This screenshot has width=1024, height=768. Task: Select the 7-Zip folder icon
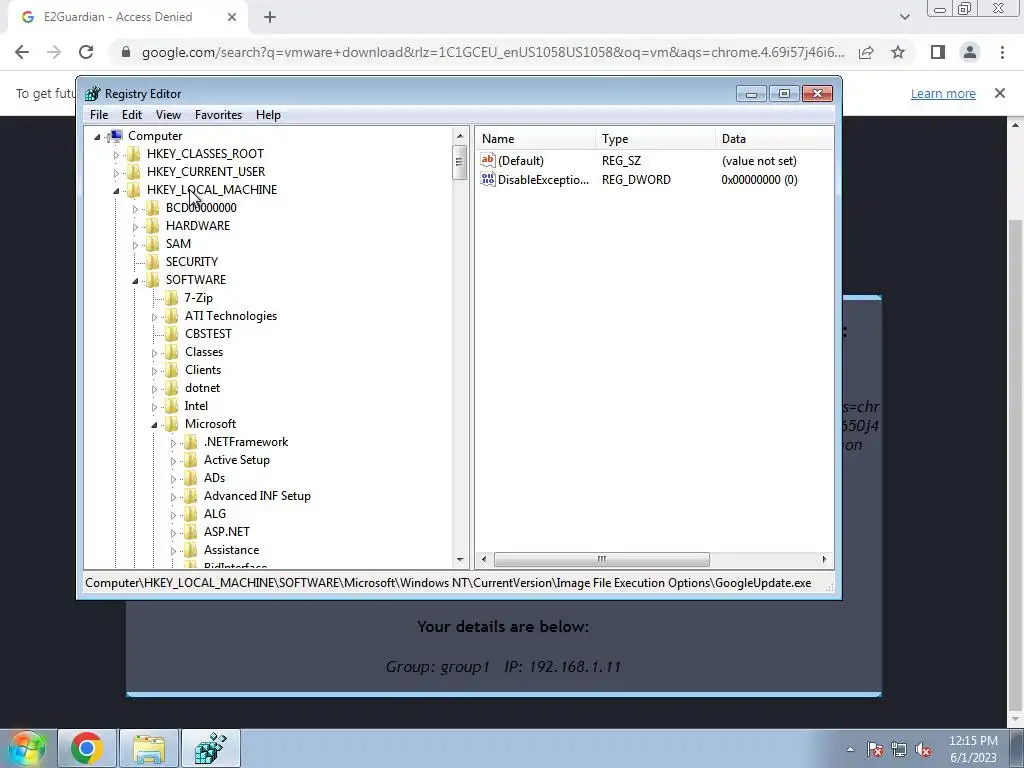[x=171, y=298]
